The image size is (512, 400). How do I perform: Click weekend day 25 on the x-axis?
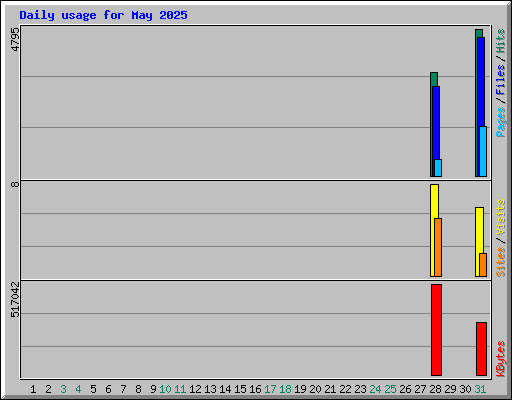point(390,389)
